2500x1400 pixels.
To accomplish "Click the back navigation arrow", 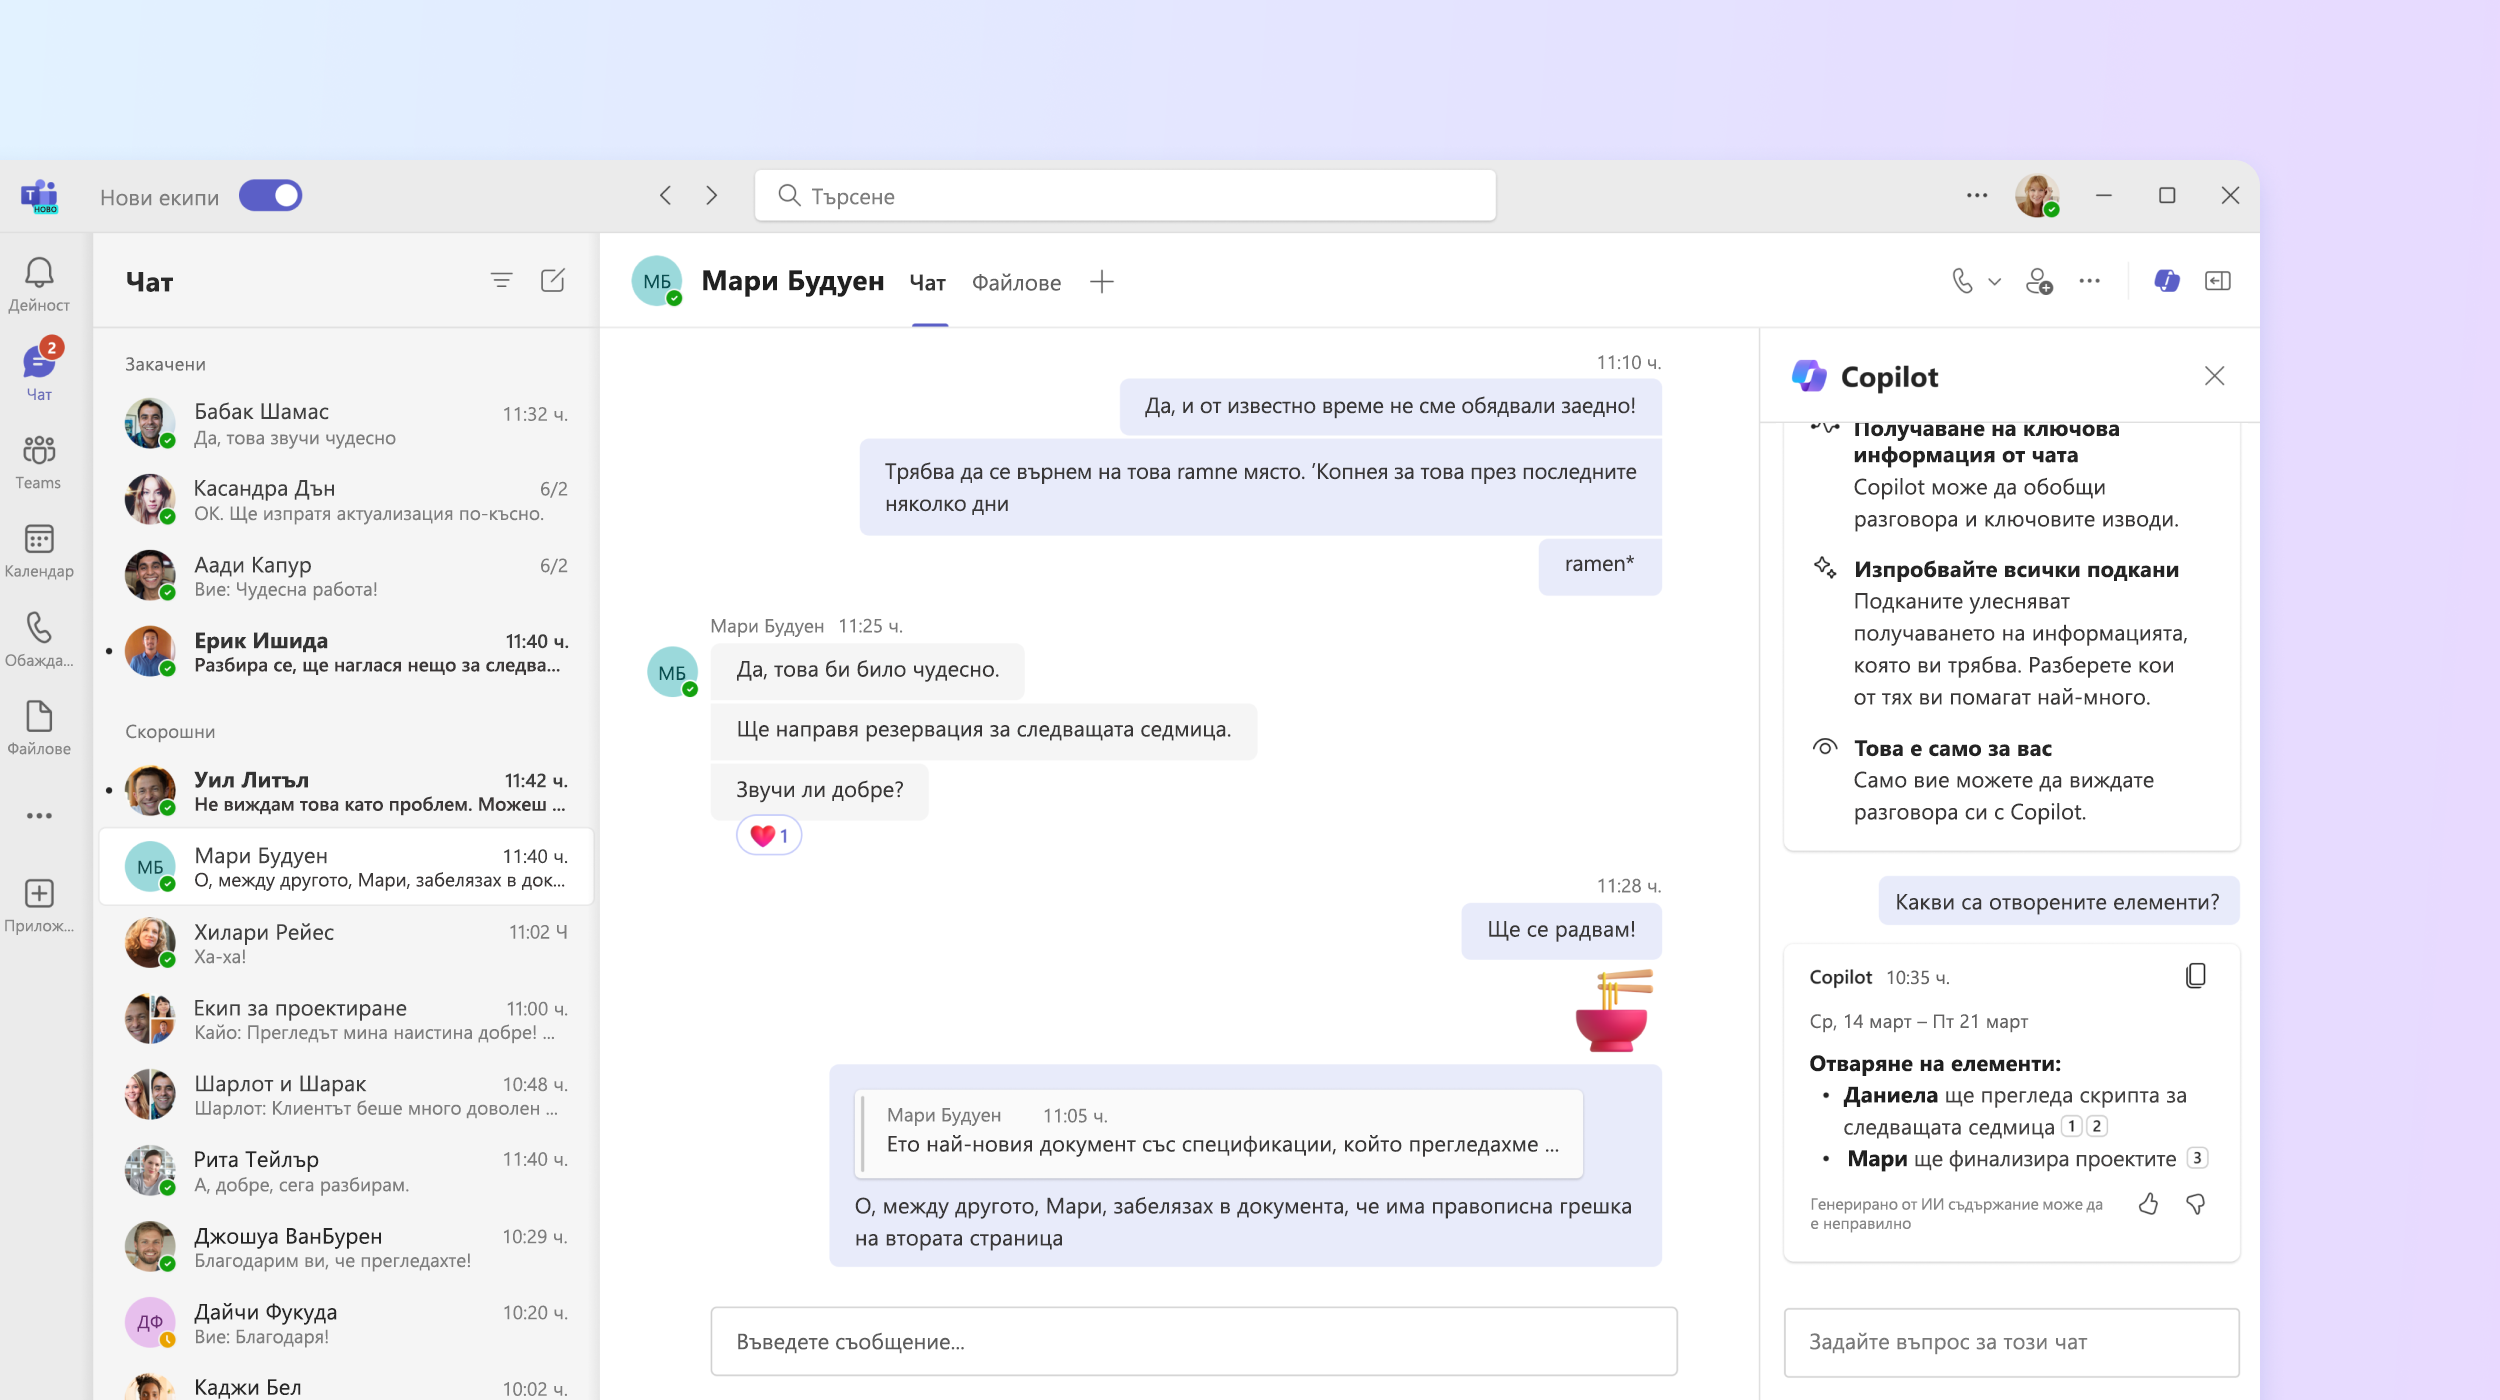I will [666, 194].
